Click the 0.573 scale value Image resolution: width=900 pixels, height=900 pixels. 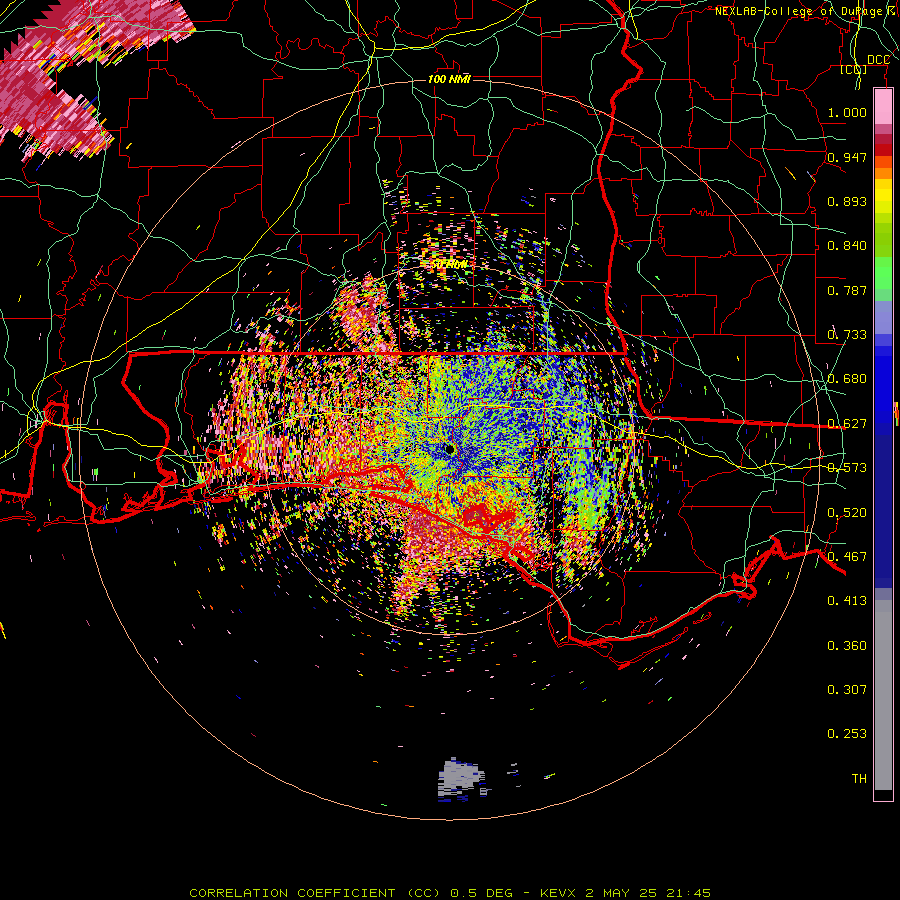click(x=847, y=468)
